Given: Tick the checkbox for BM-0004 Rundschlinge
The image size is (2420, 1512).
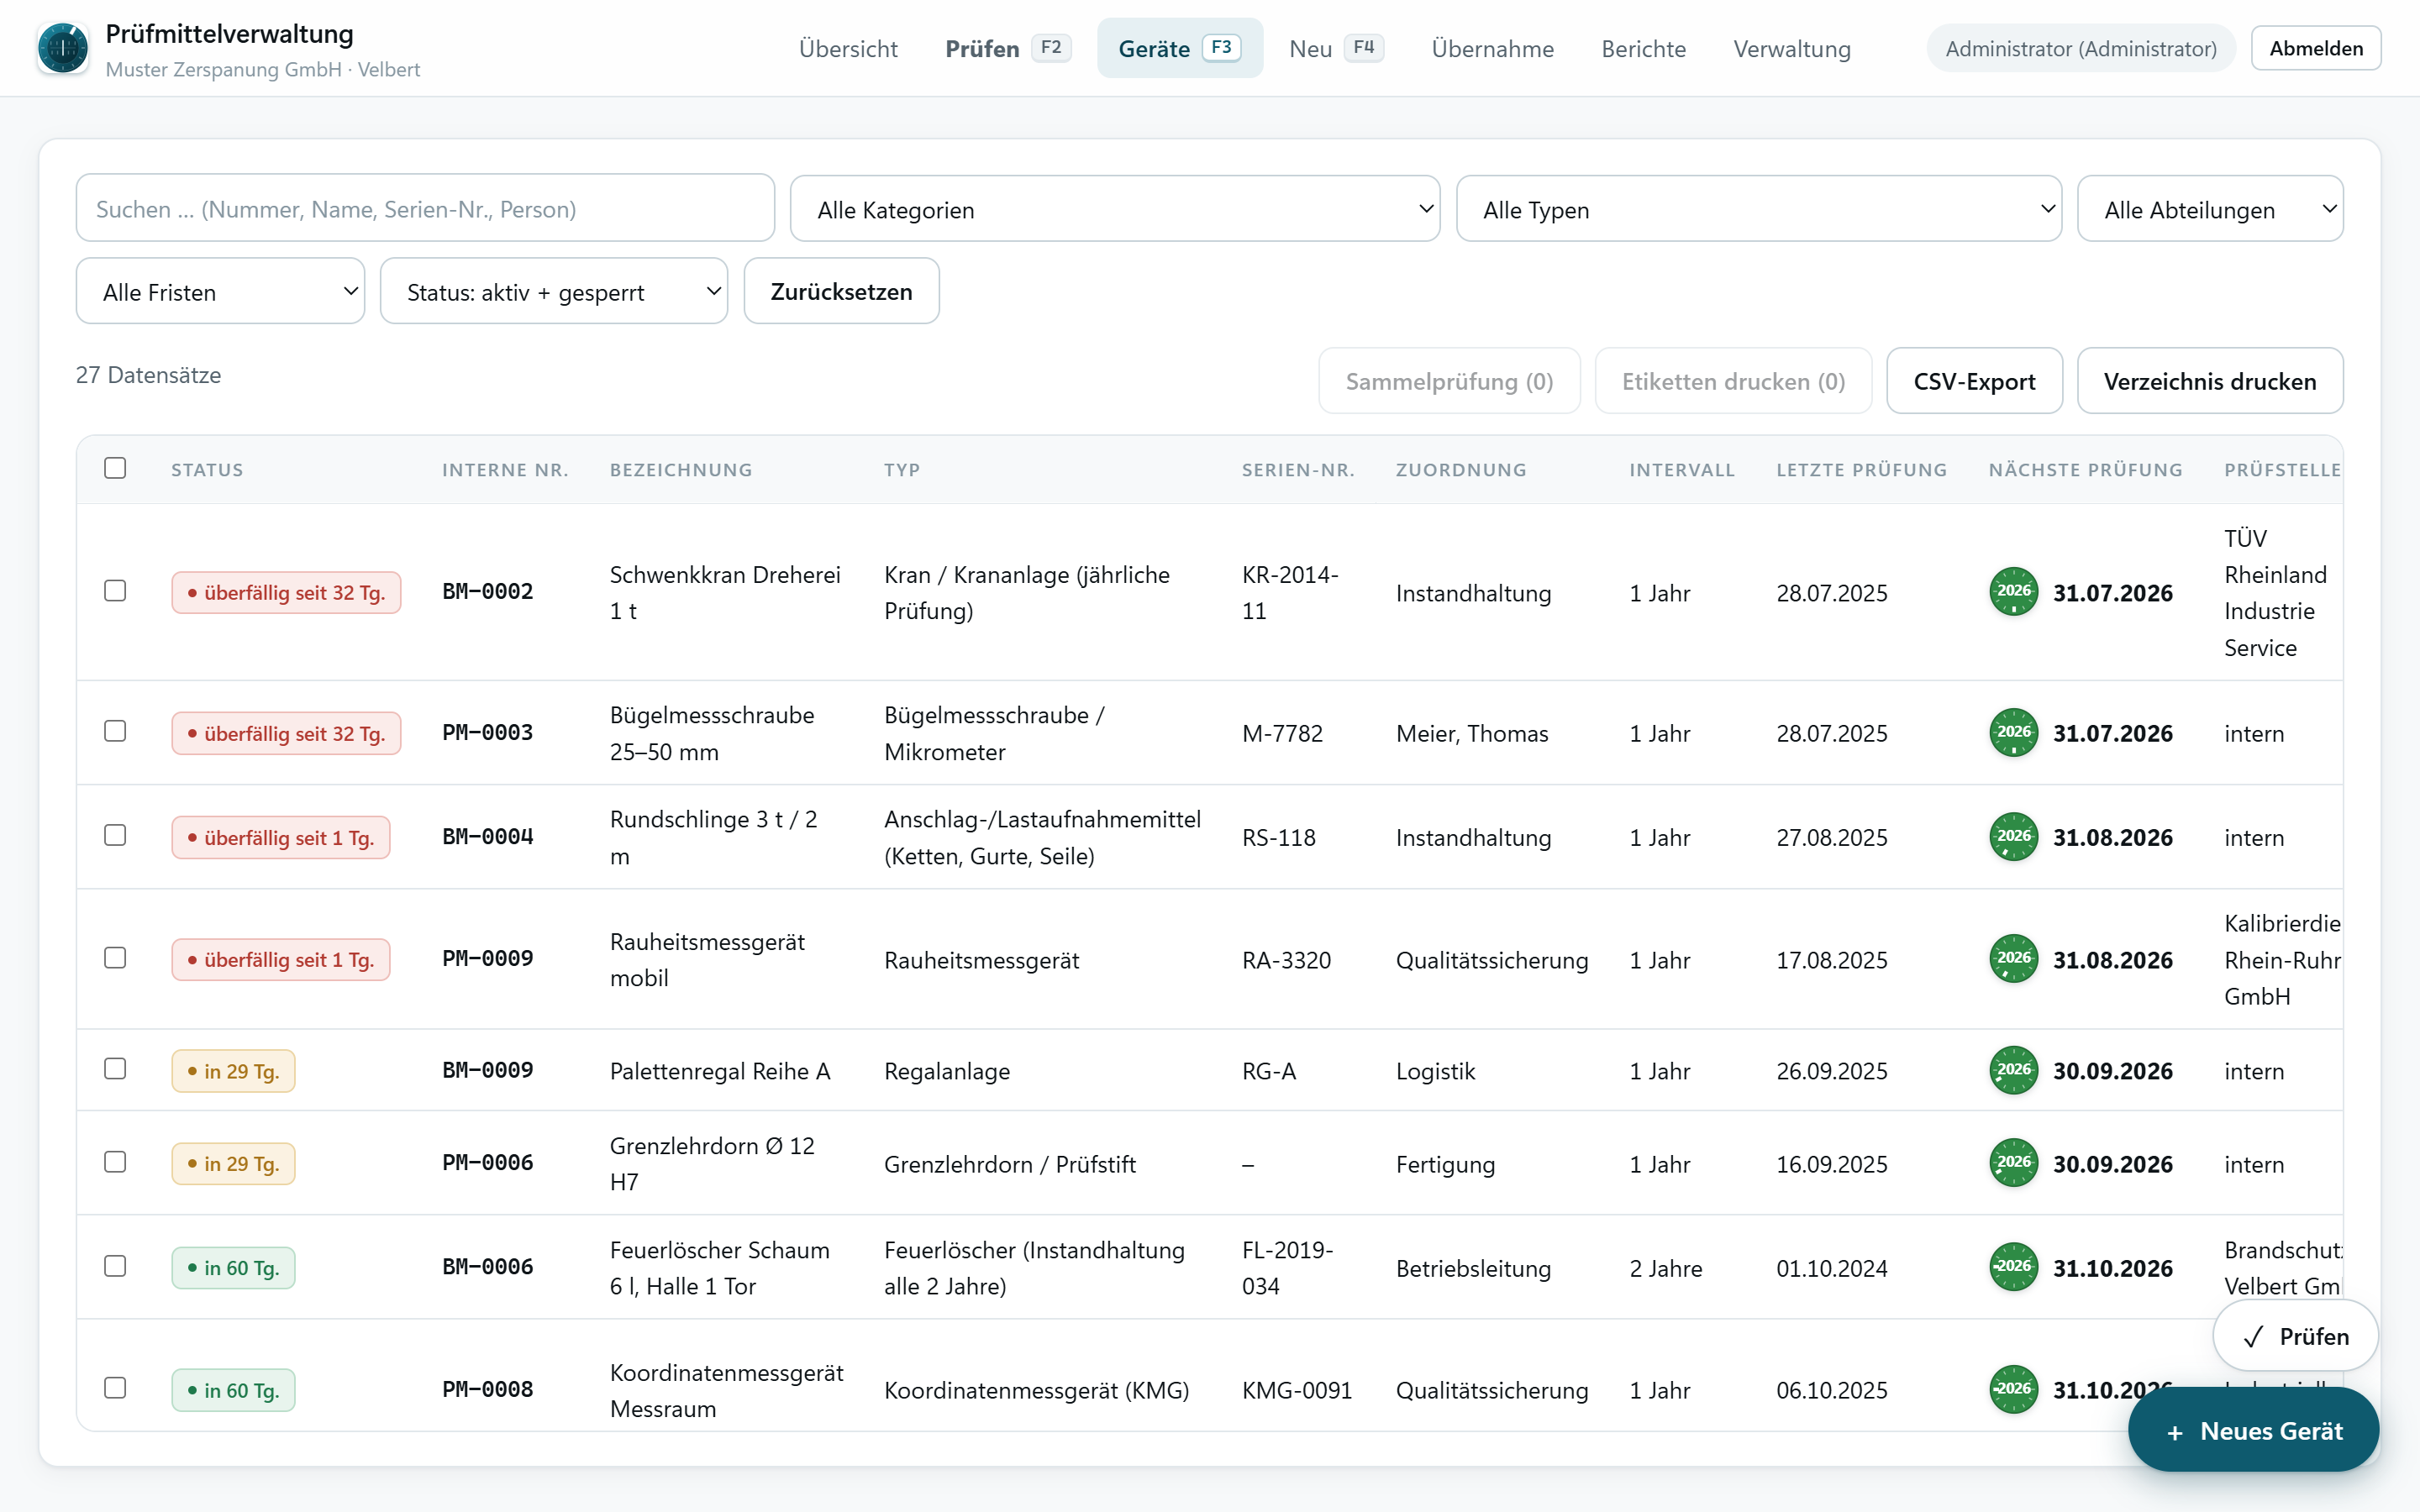Looking at the screenshot, I should coord(115,836).
